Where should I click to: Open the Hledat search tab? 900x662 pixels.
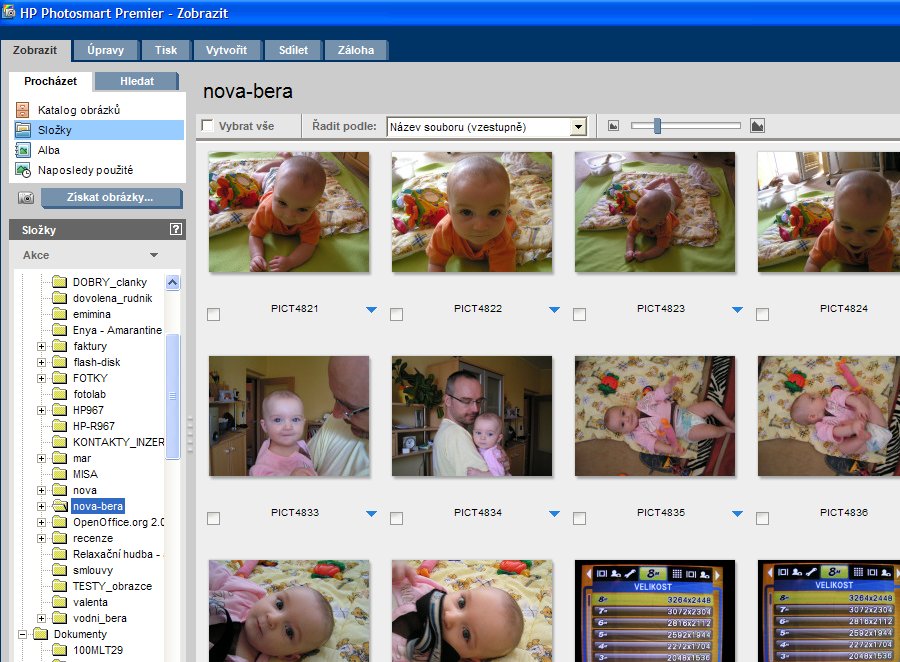[137, 81]
